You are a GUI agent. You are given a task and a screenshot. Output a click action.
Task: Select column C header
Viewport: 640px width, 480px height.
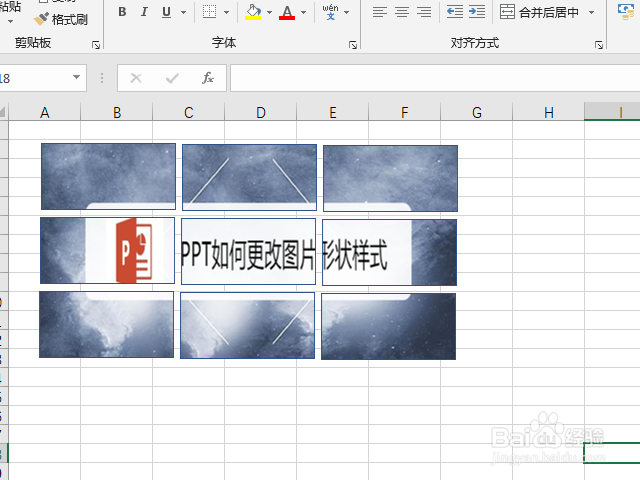[189, 112]
